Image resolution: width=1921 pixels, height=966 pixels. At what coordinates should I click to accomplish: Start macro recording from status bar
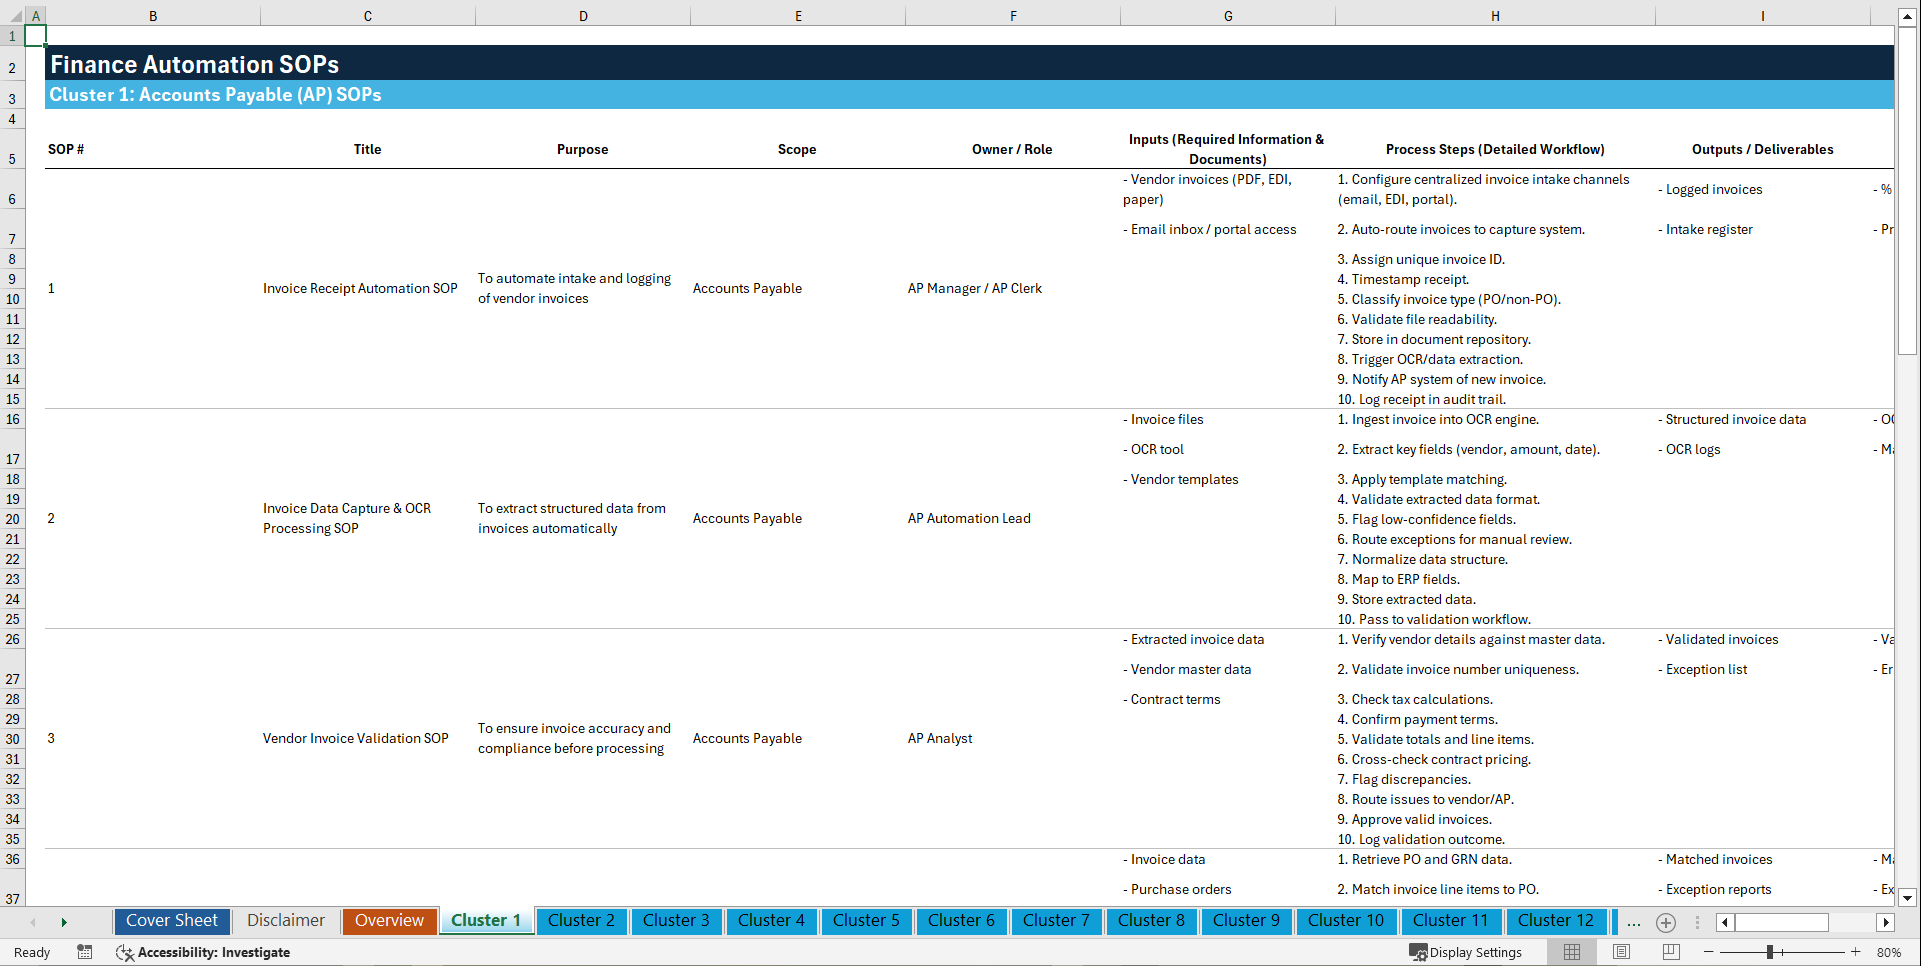(85, 952)
